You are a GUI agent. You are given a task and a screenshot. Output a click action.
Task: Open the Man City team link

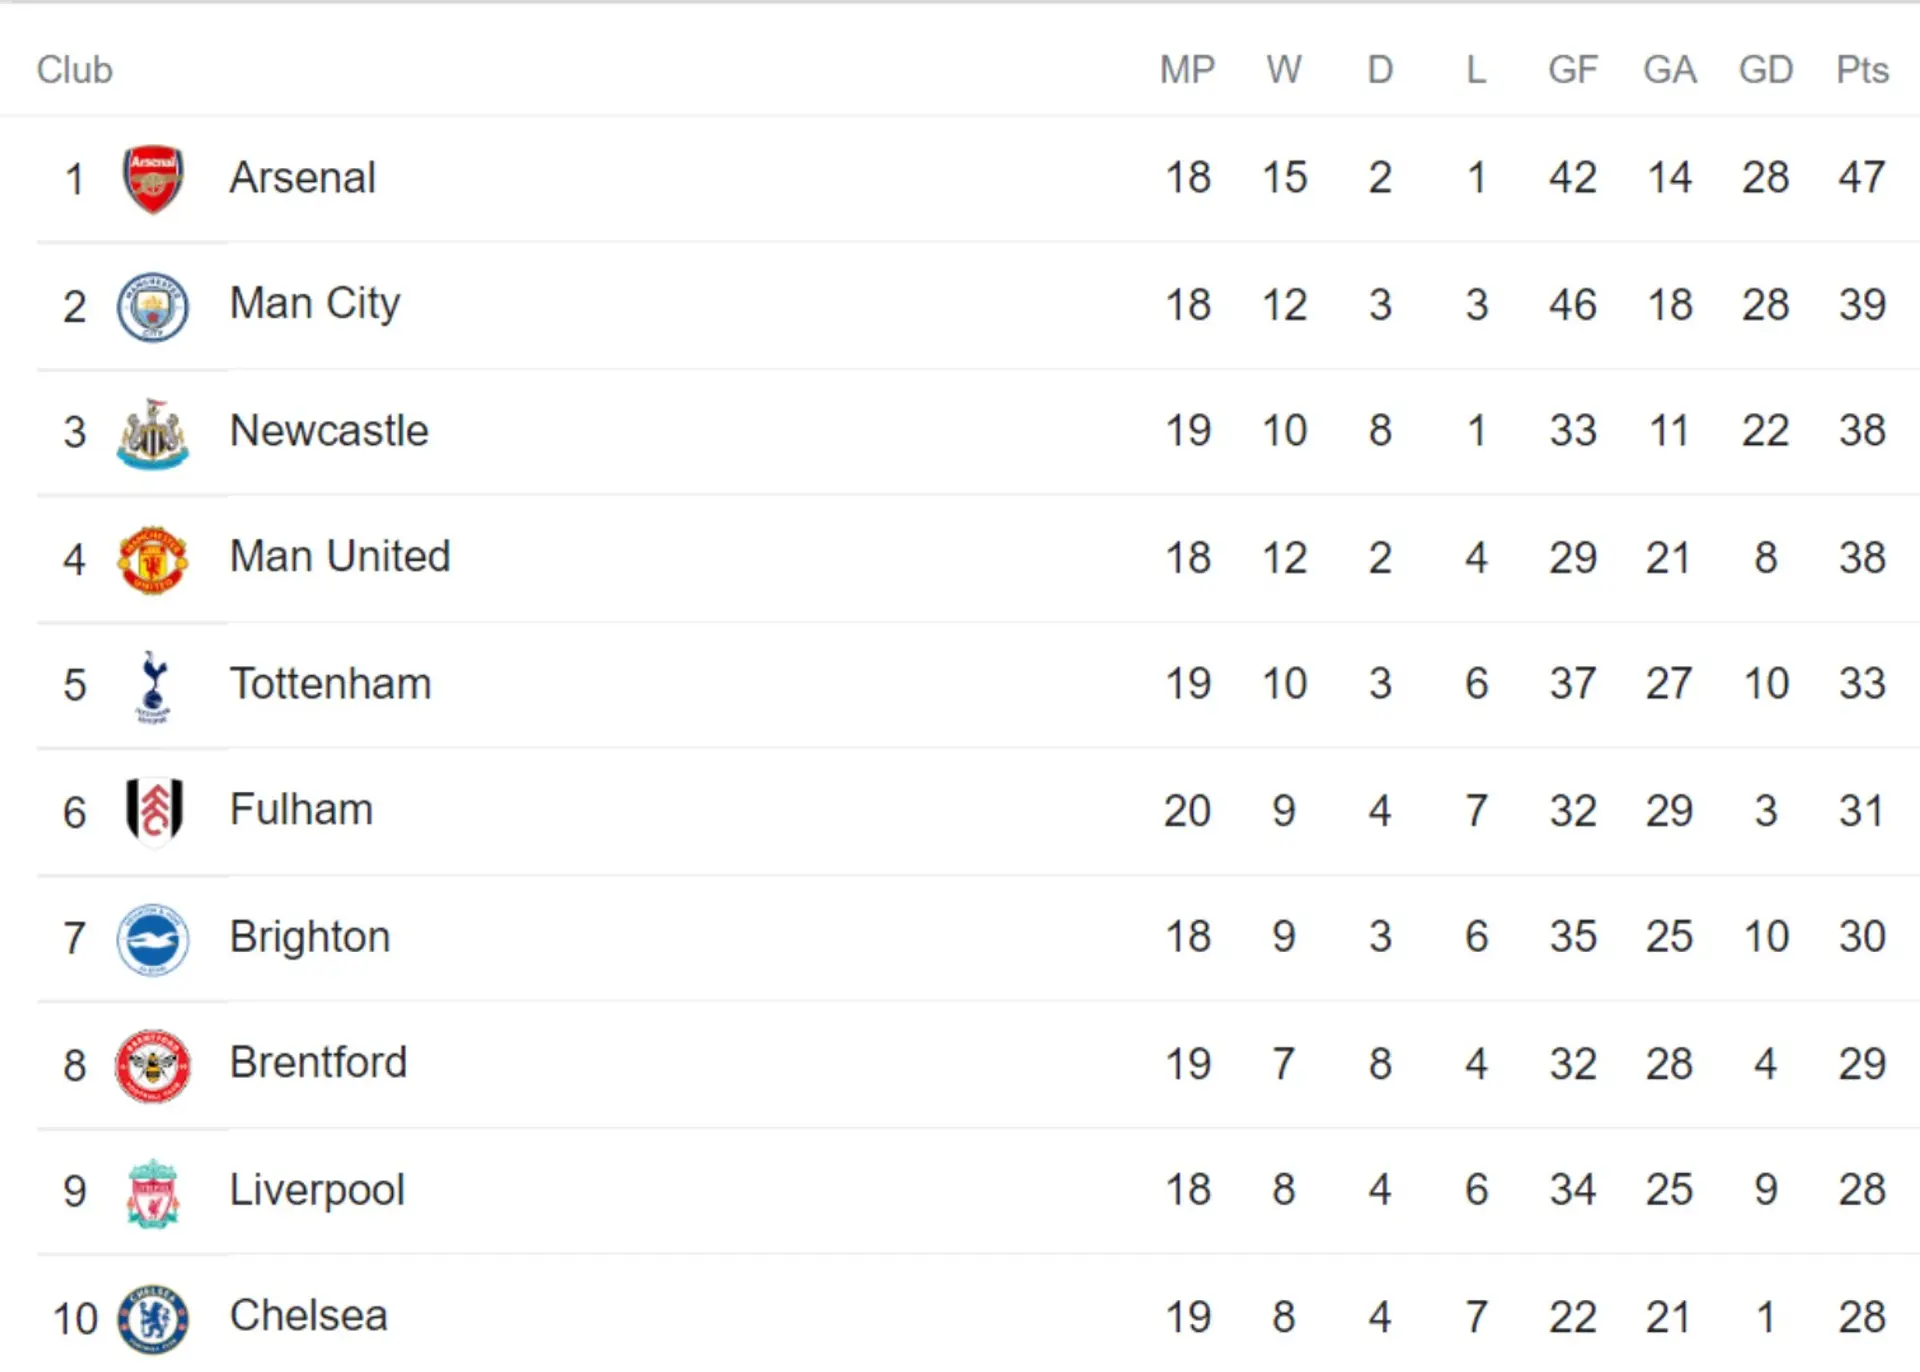315,304
